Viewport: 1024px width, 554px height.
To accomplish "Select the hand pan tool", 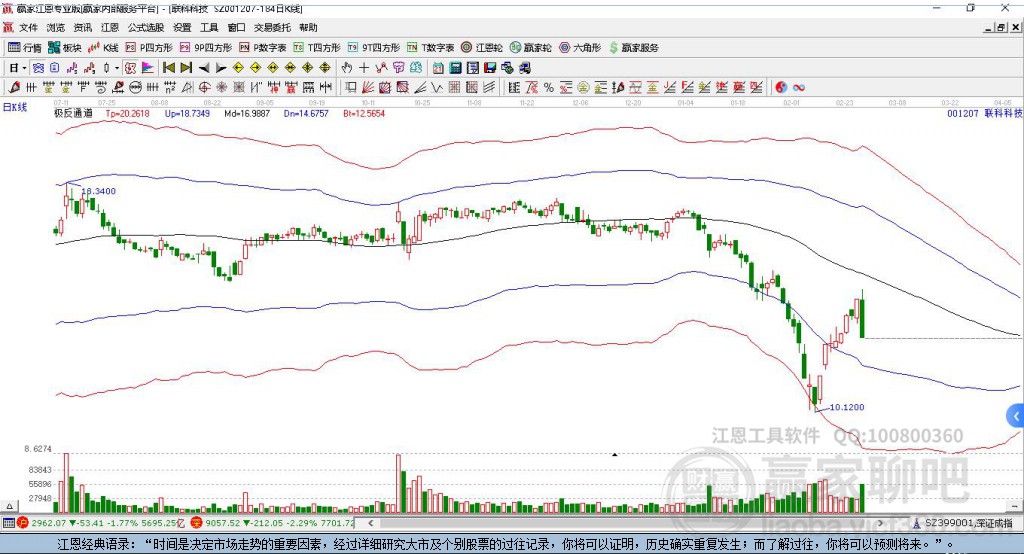I will pyautogui.click(x=347, y=67).
